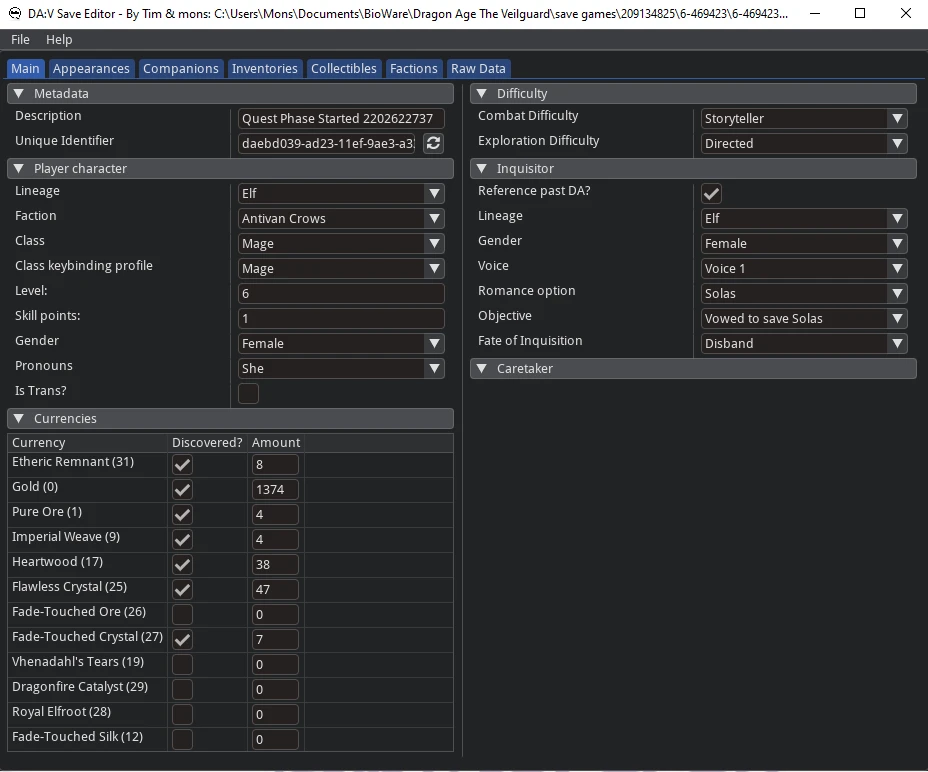This screenshot has width=928, height=772.
Task: Uncheck the Reference past DA? checkbox
Action: tap(712, 193)
